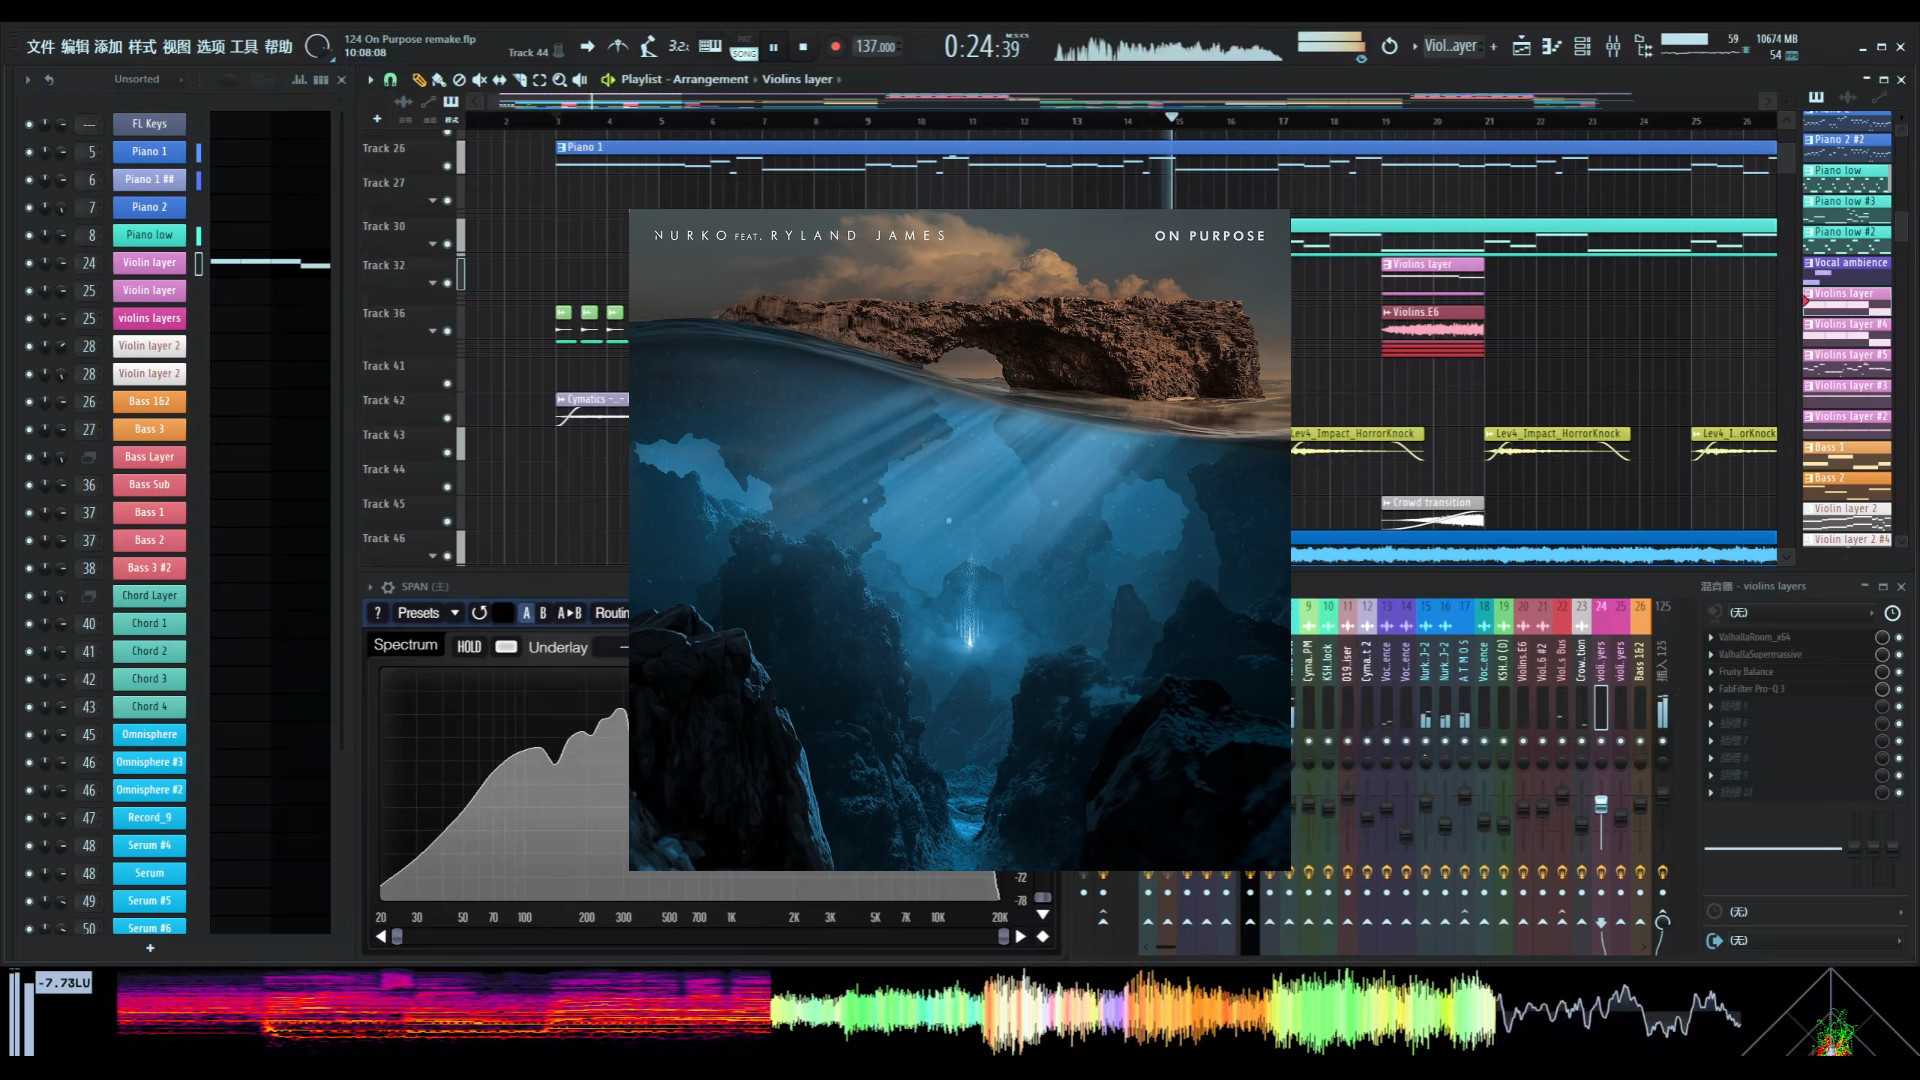This screenshot has width=1920, height=1080.
Task: Click the A>B copy button in SPAN
Action: coord(569,613)
